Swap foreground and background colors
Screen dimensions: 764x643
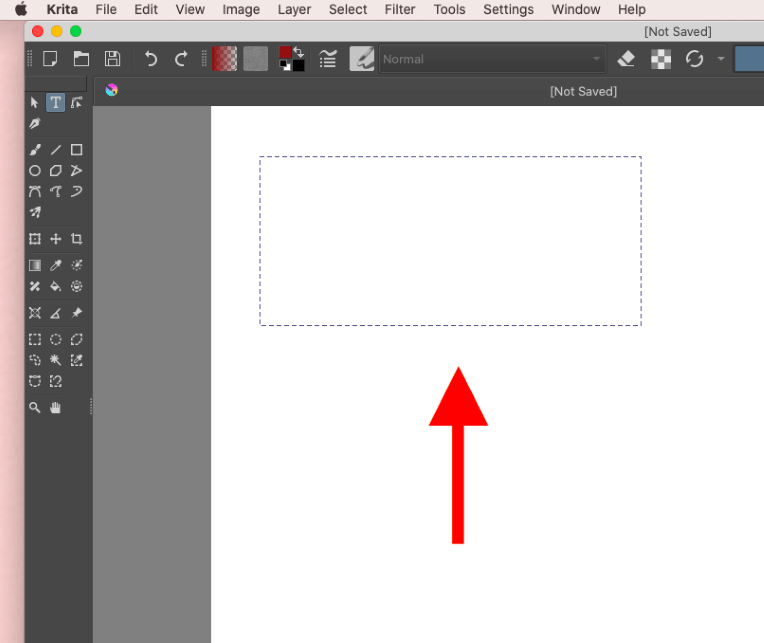(299, 52)
